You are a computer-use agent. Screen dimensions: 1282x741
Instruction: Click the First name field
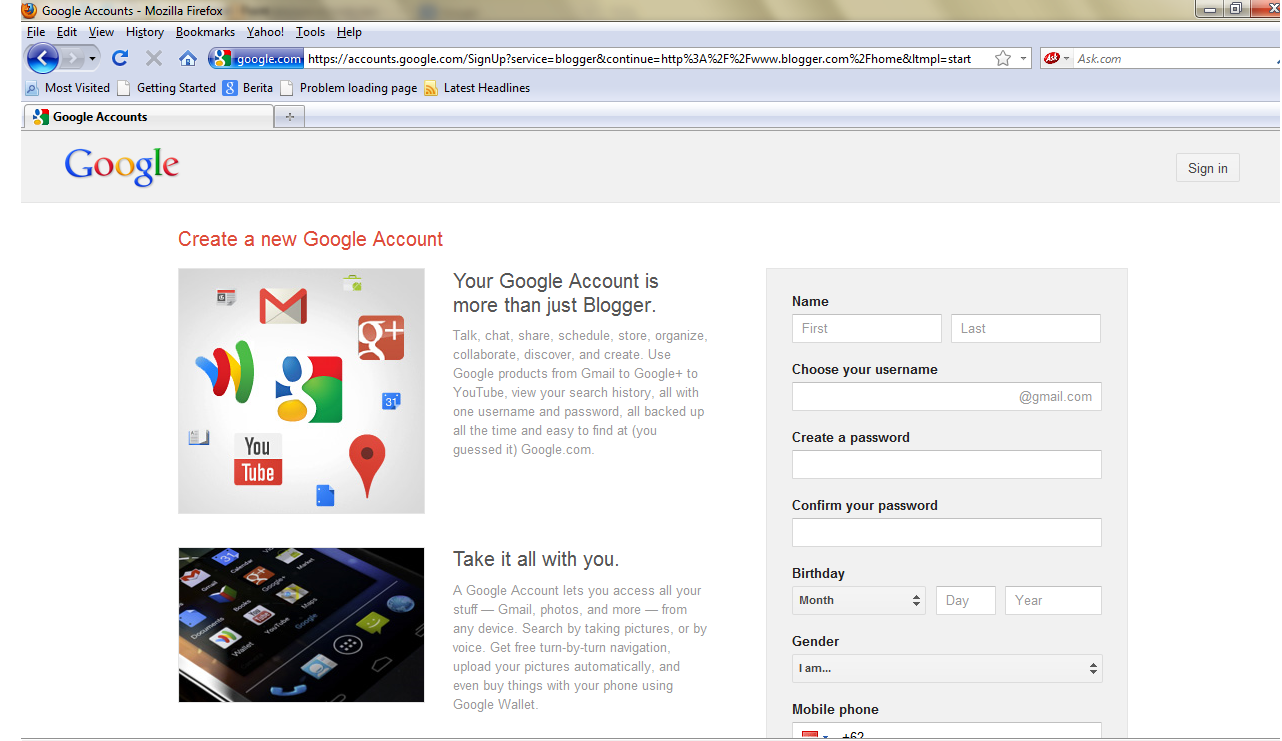tap(866, 328)
